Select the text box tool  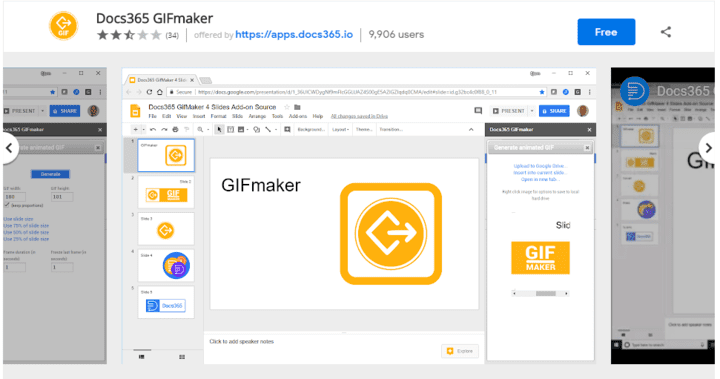[x=231, y=130]
